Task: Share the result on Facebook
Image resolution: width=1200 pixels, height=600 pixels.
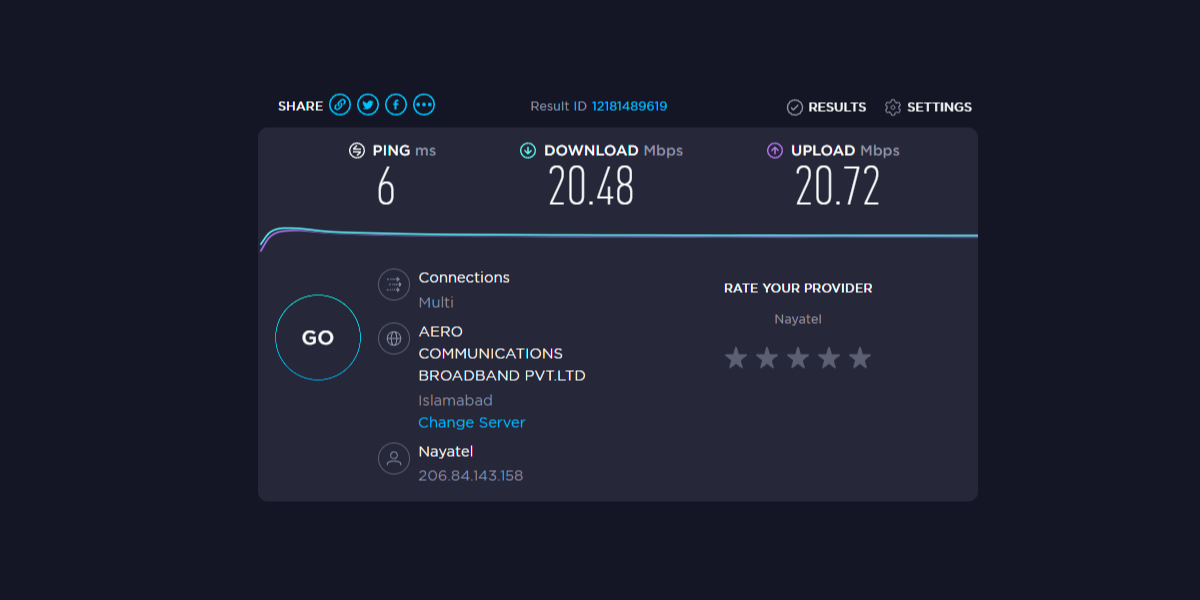Action: click(396, 105)
